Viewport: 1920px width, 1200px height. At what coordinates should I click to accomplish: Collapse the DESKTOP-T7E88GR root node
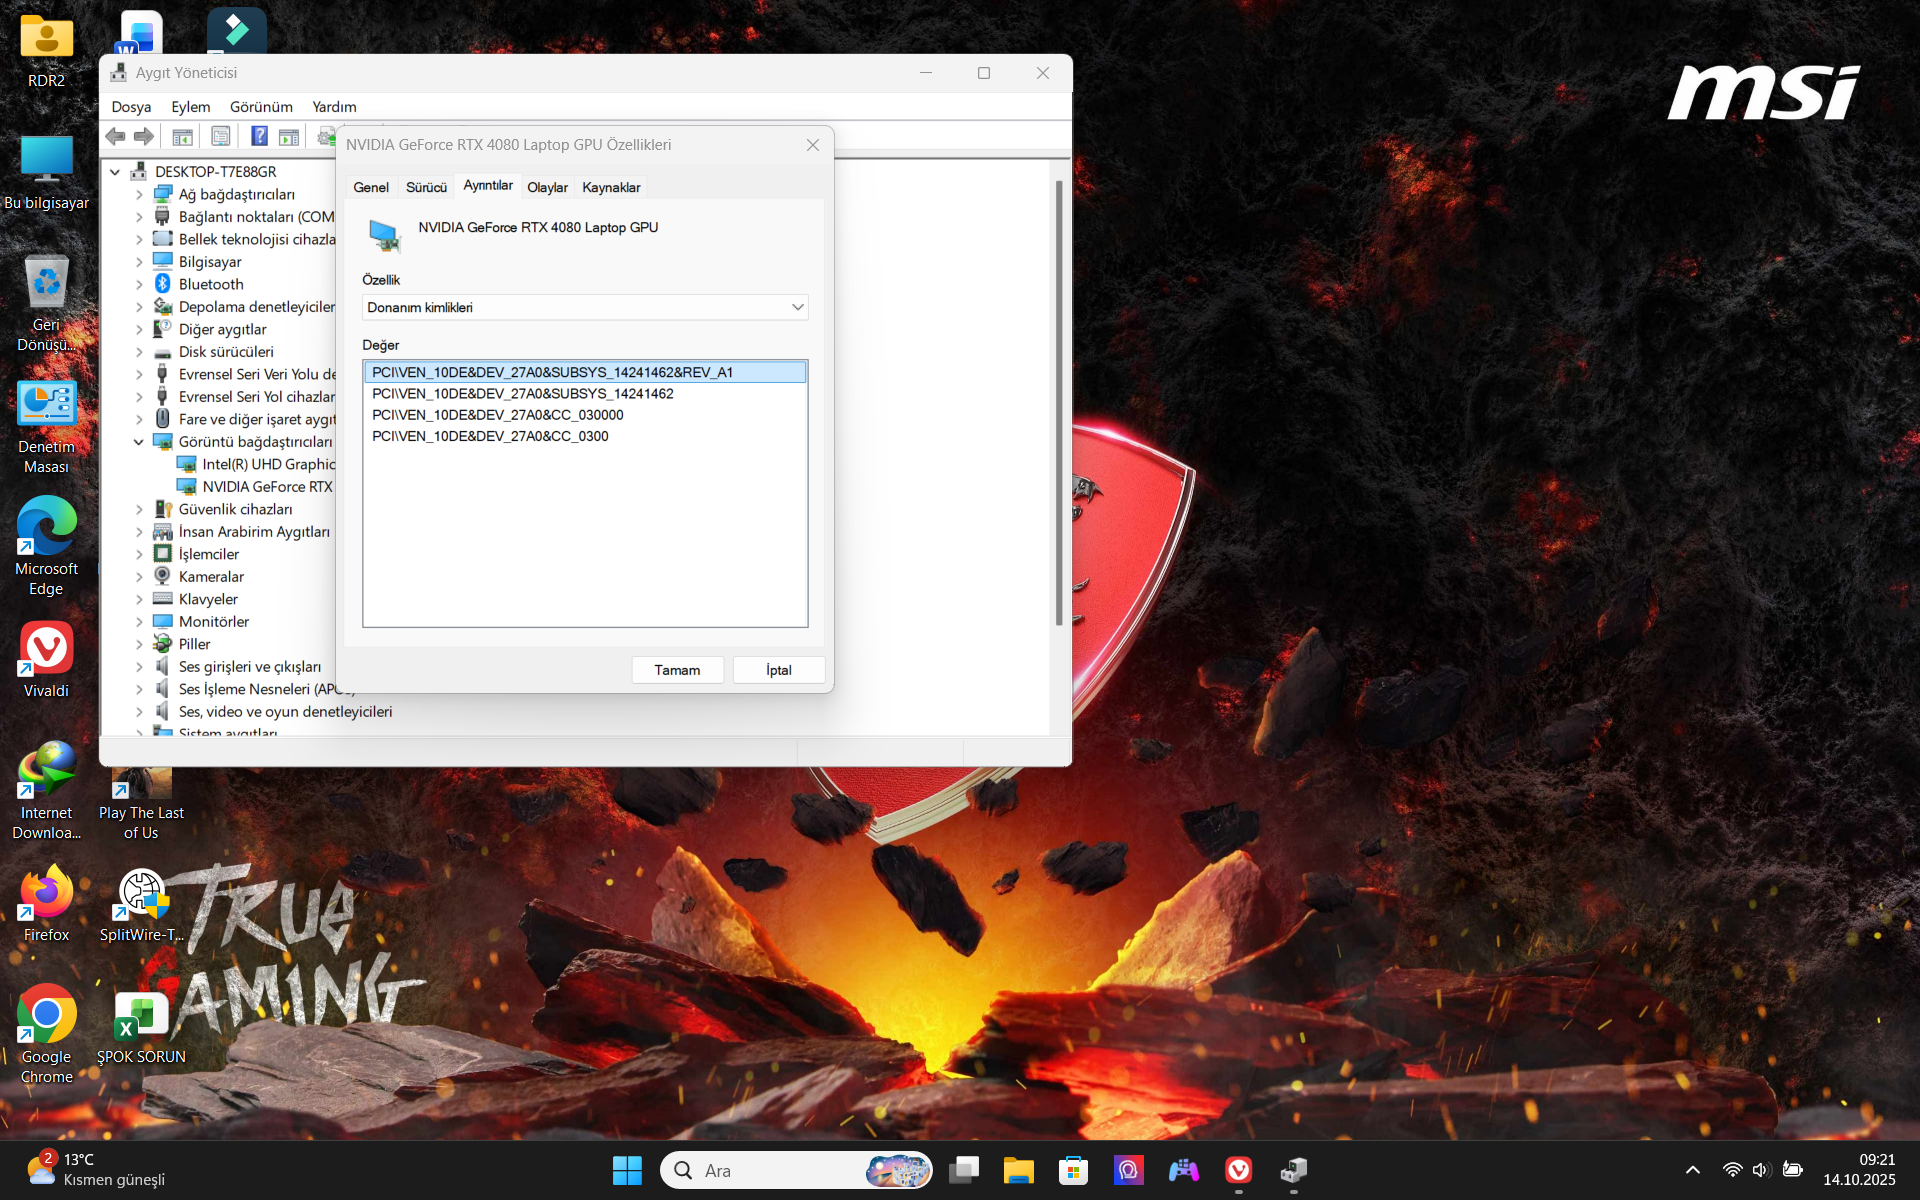coord(115,172)
